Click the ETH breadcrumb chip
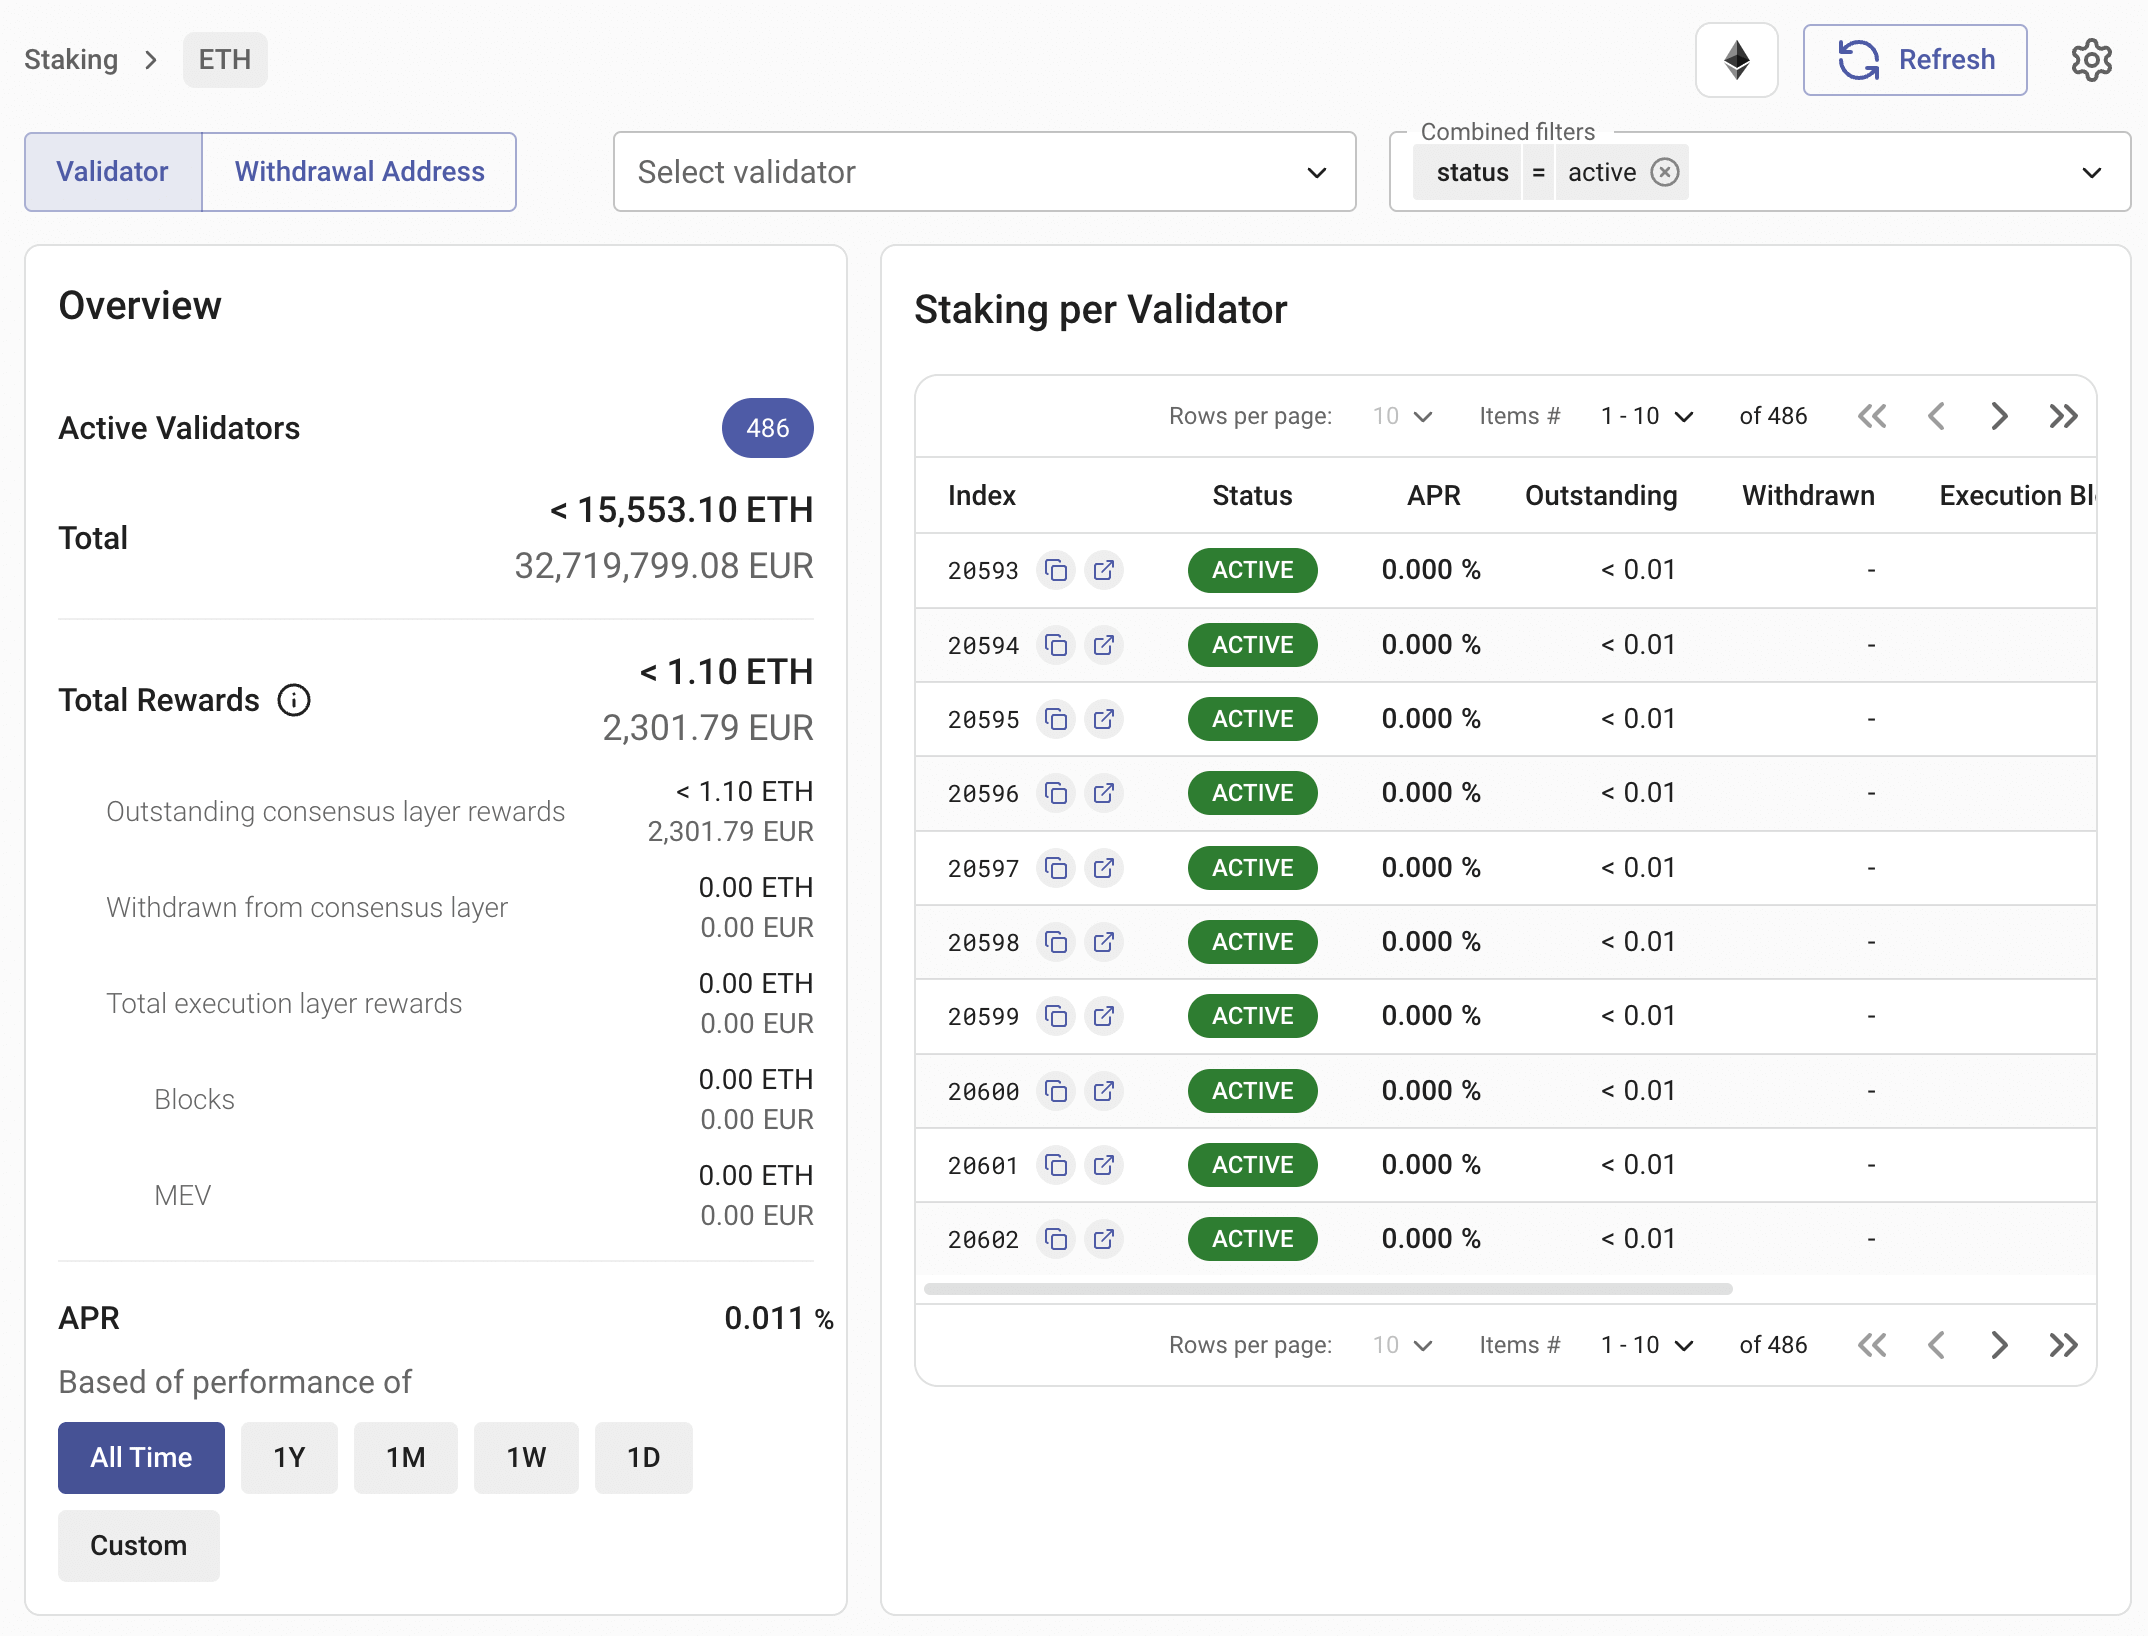 (225, 60)
